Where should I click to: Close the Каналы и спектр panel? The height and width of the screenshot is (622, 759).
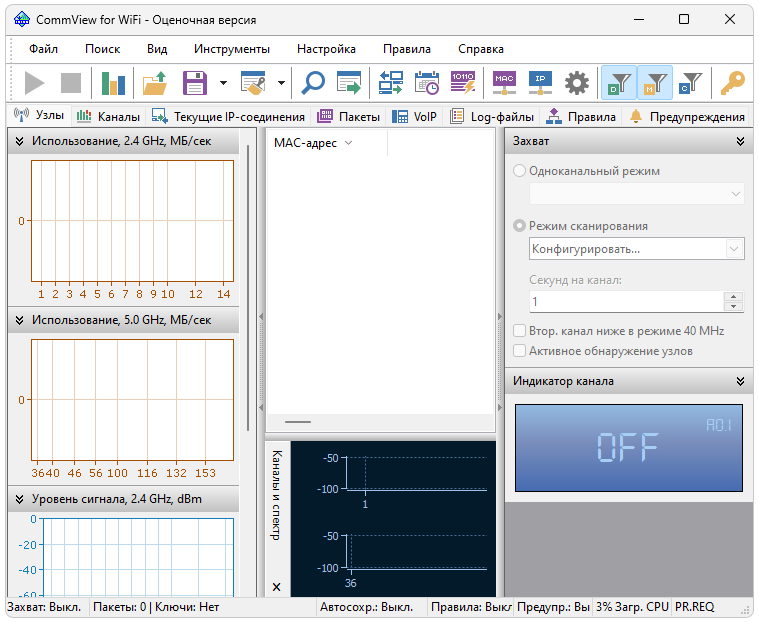coord(277,587)
